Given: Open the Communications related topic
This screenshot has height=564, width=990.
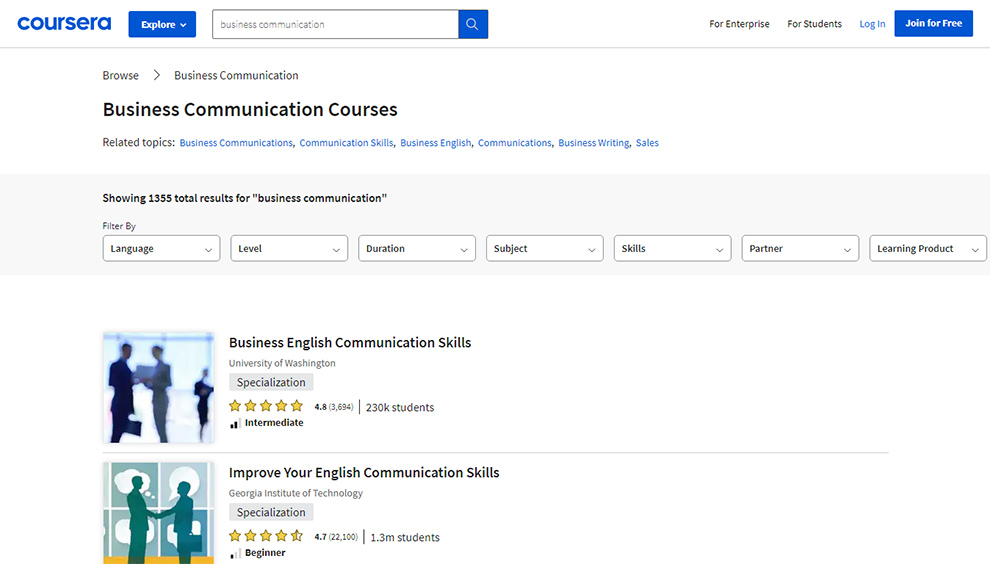Looking at the screenshot, I should pos(515,143).
